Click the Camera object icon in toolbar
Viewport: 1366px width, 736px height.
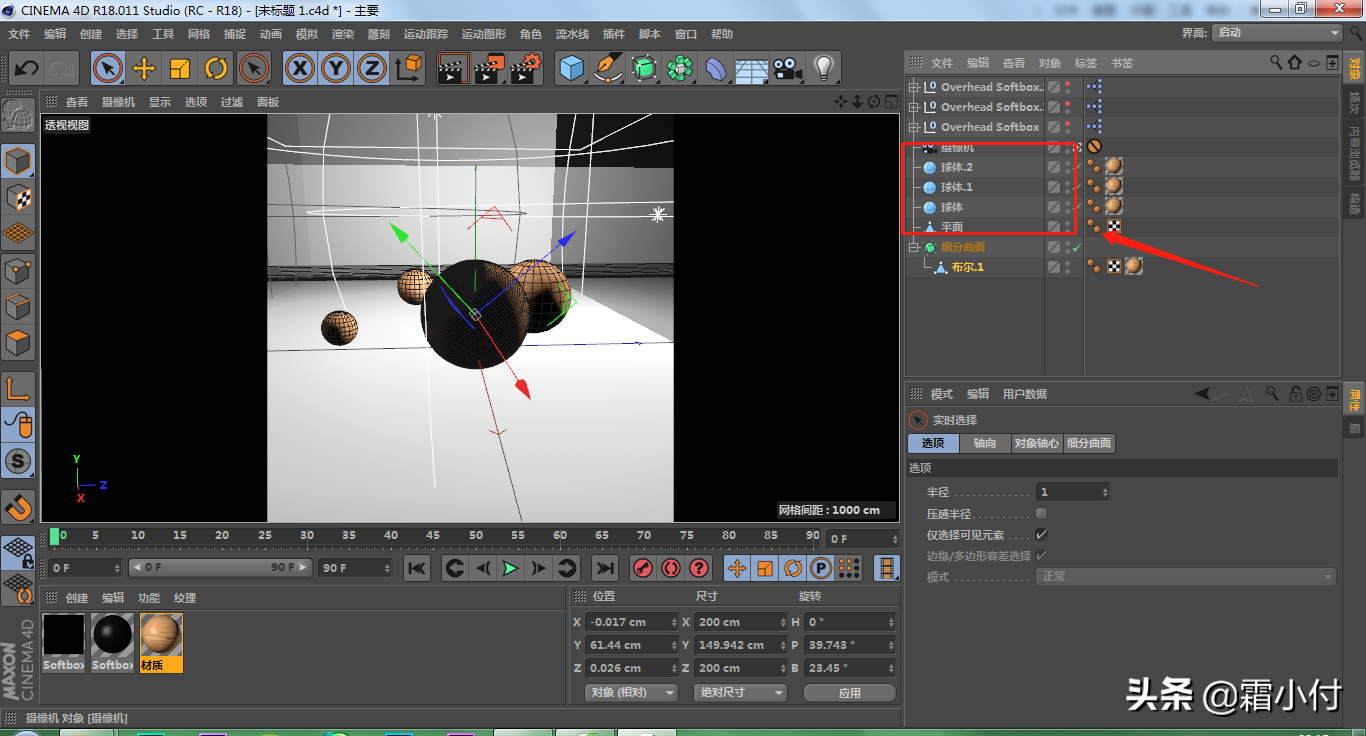pyautogui.click(x=787, y=68)
